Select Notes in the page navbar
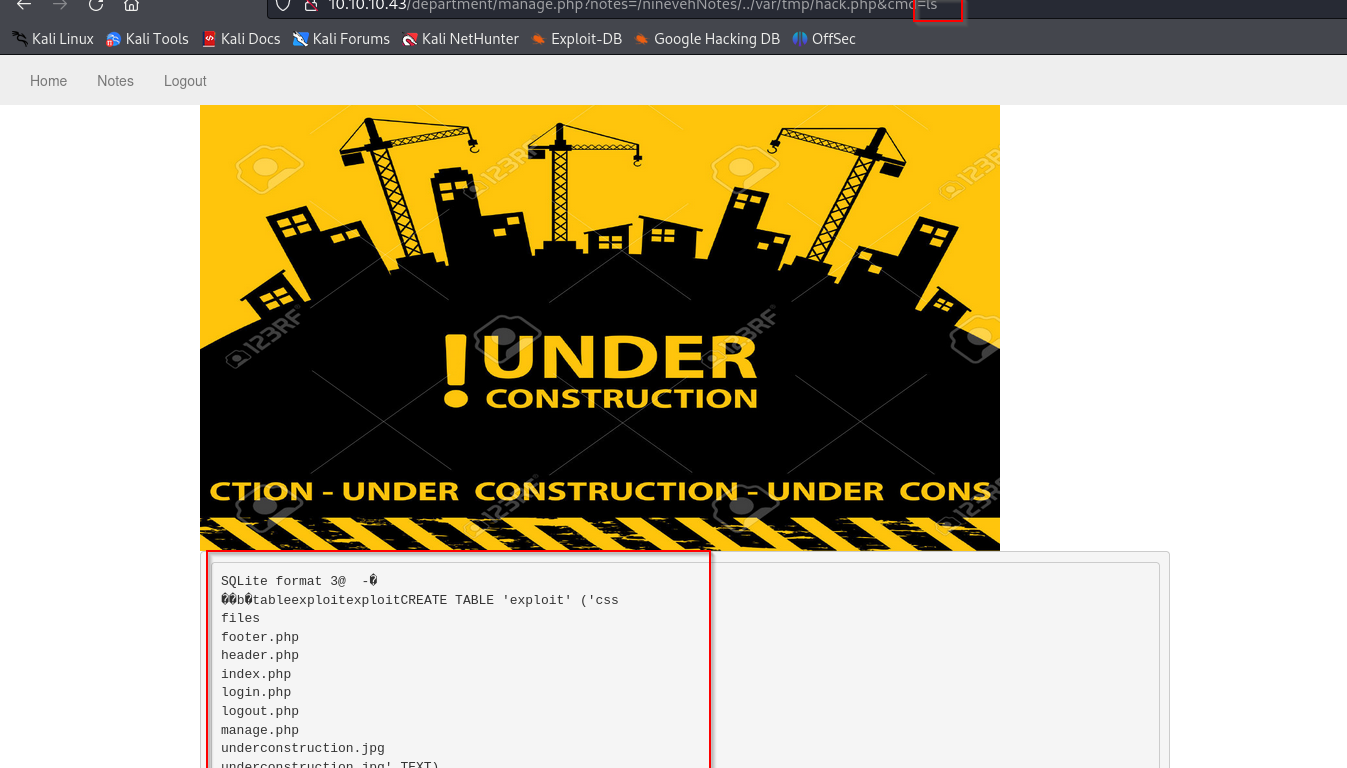The height and width of the screenshot is (768, 1347). tap(115, 81)
